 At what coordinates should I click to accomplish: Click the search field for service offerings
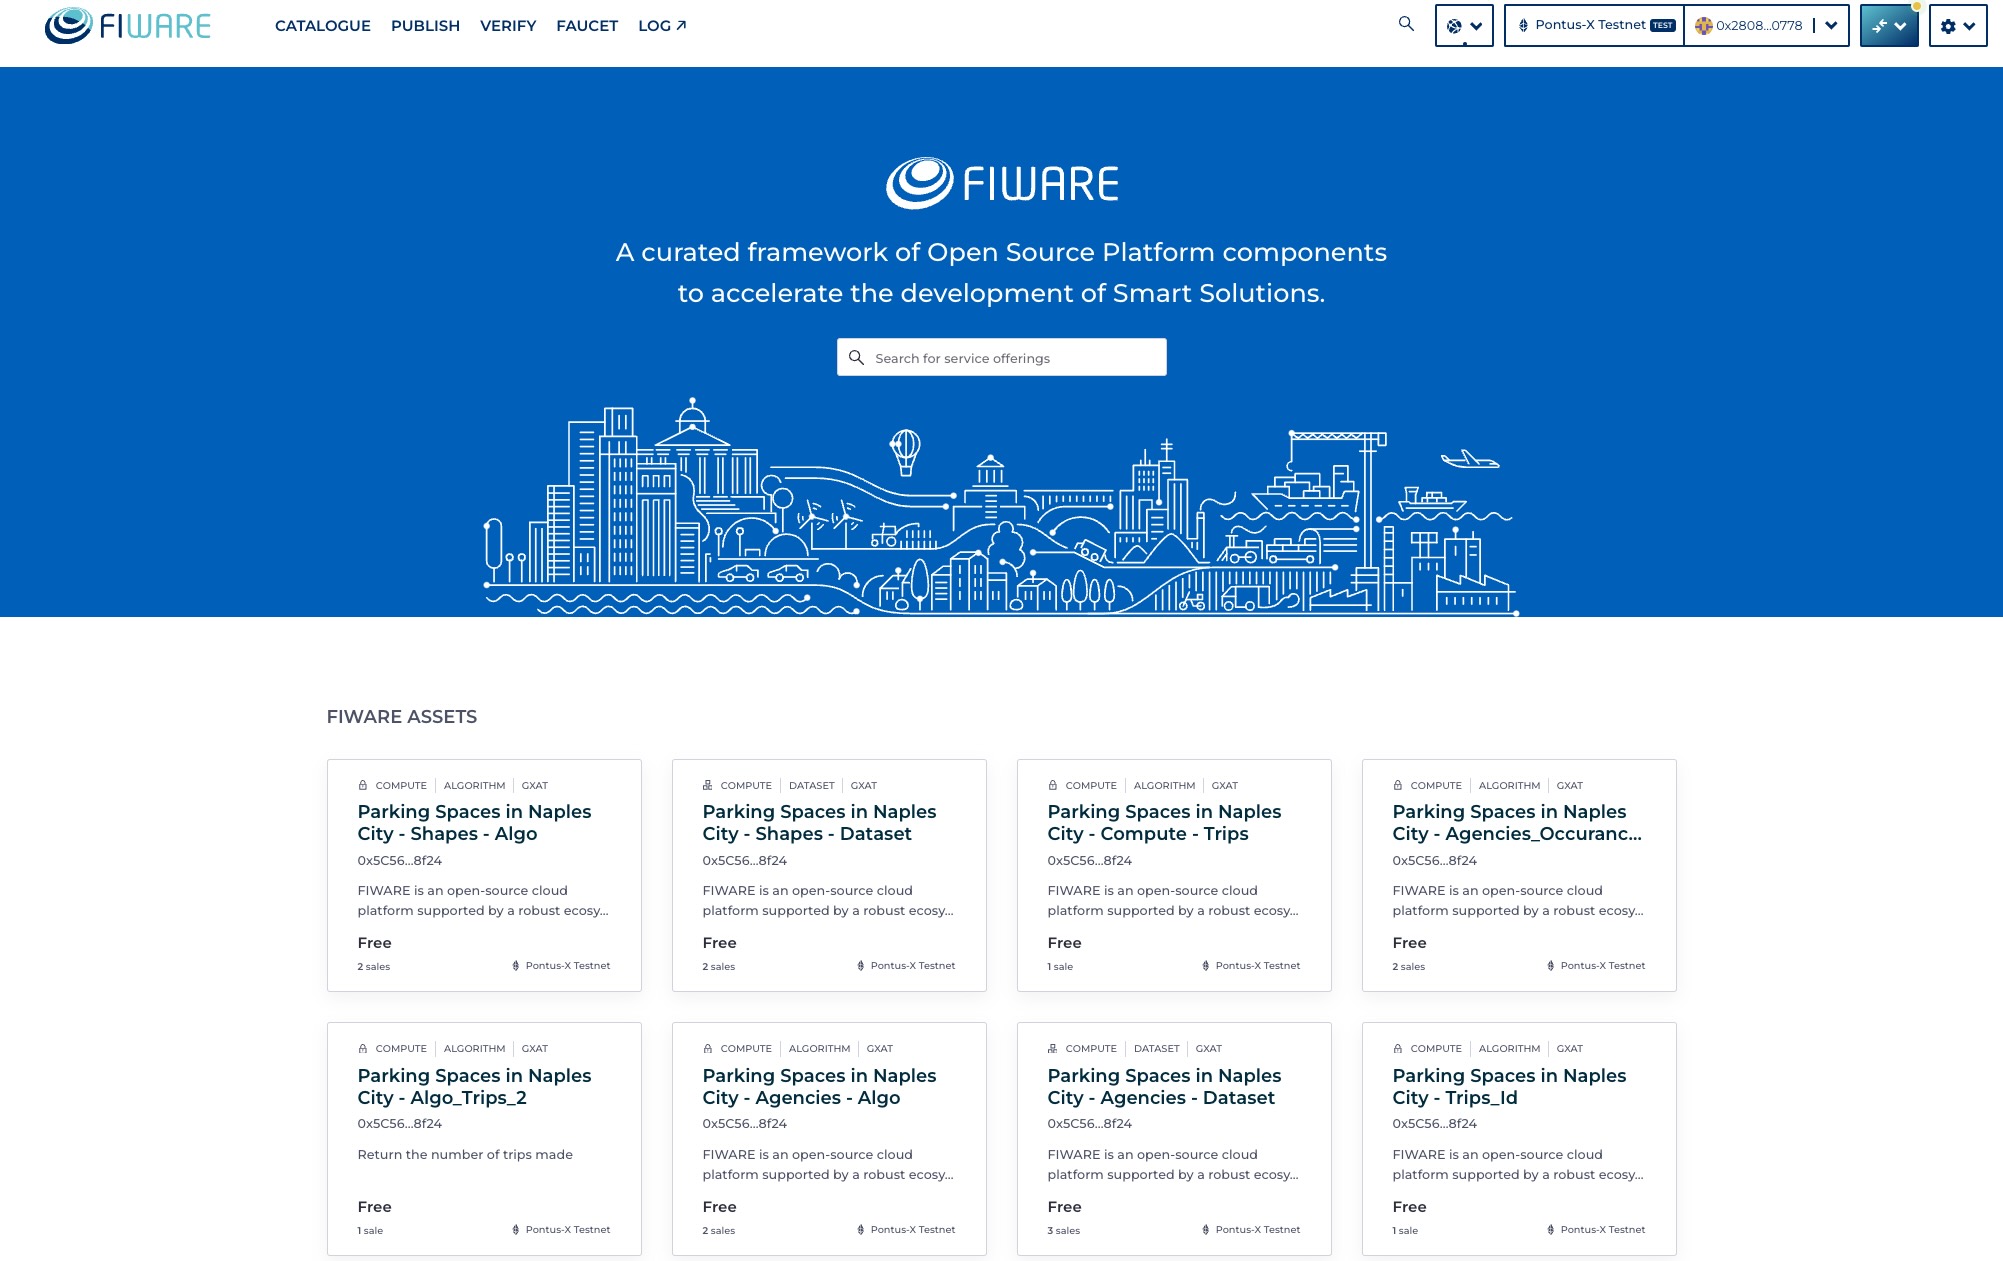[x=1002, y=357]
